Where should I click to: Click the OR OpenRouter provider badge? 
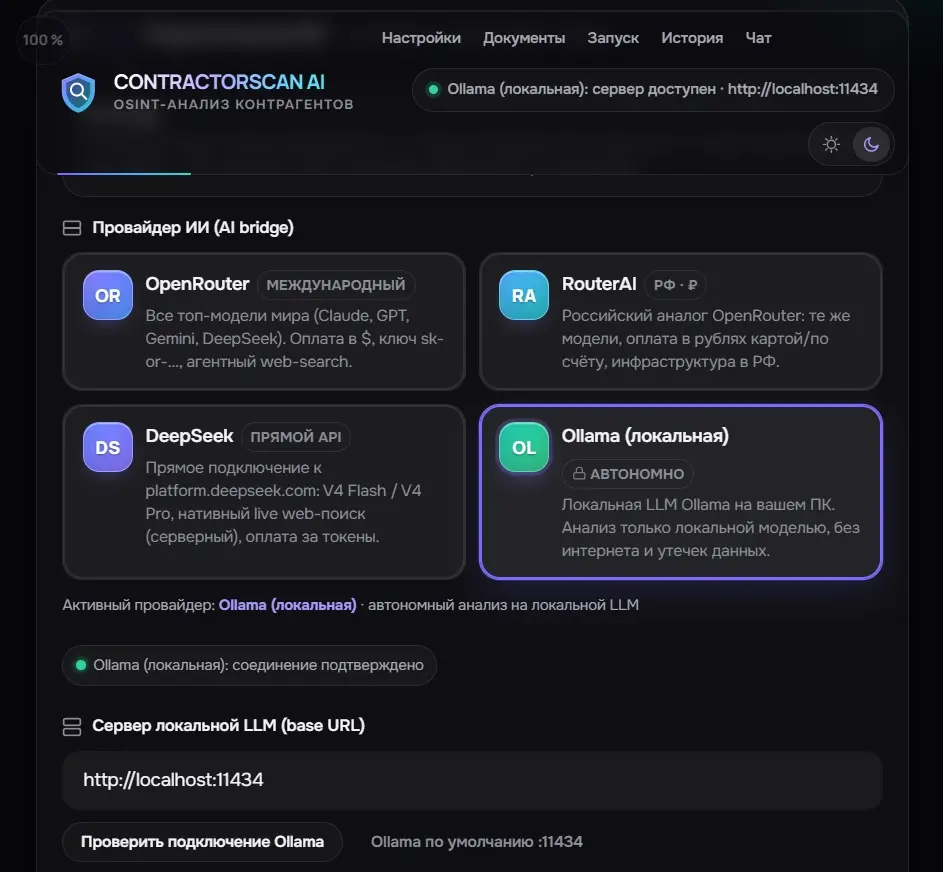point(108,295)
